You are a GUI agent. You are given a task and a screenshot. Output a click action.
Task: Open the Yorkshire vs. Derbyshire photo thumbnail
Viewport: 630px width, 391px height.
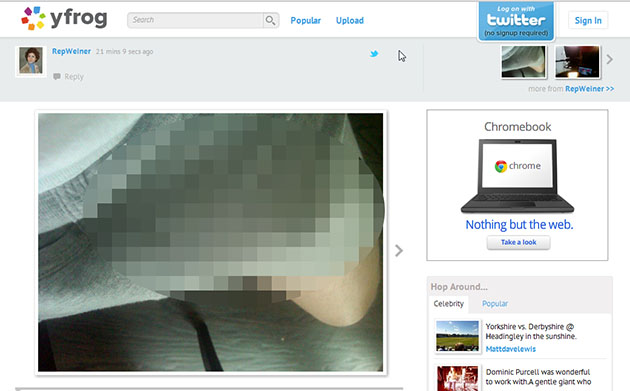click(457, 336)
